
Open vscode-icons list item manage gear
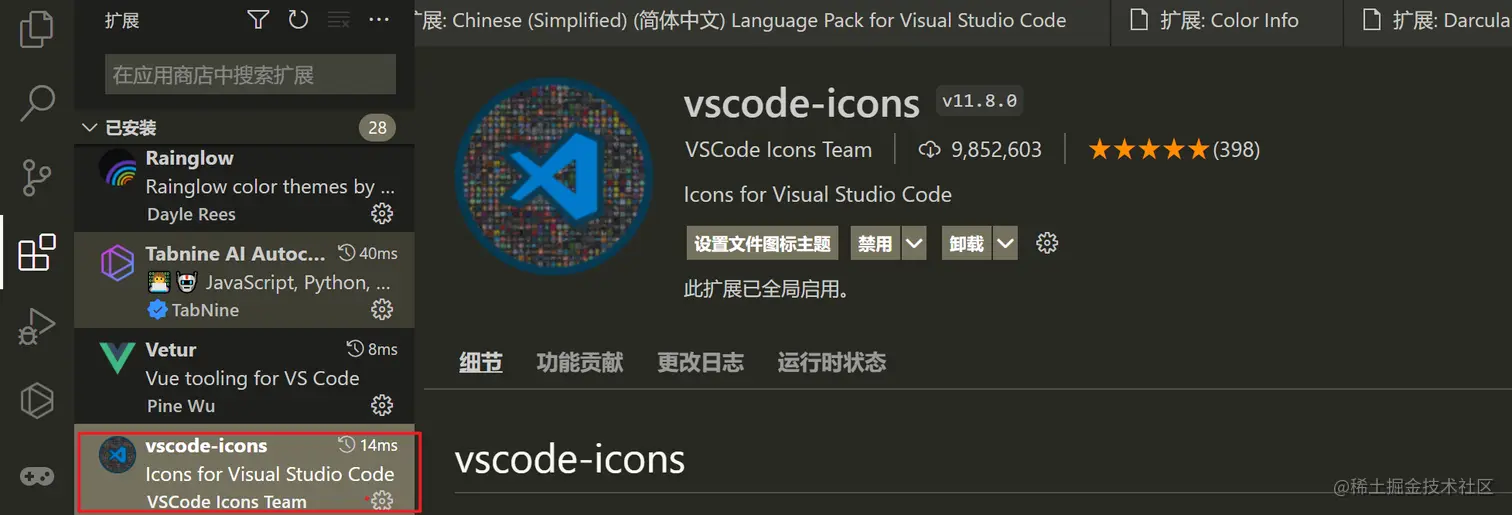click(x=382, y=501)
